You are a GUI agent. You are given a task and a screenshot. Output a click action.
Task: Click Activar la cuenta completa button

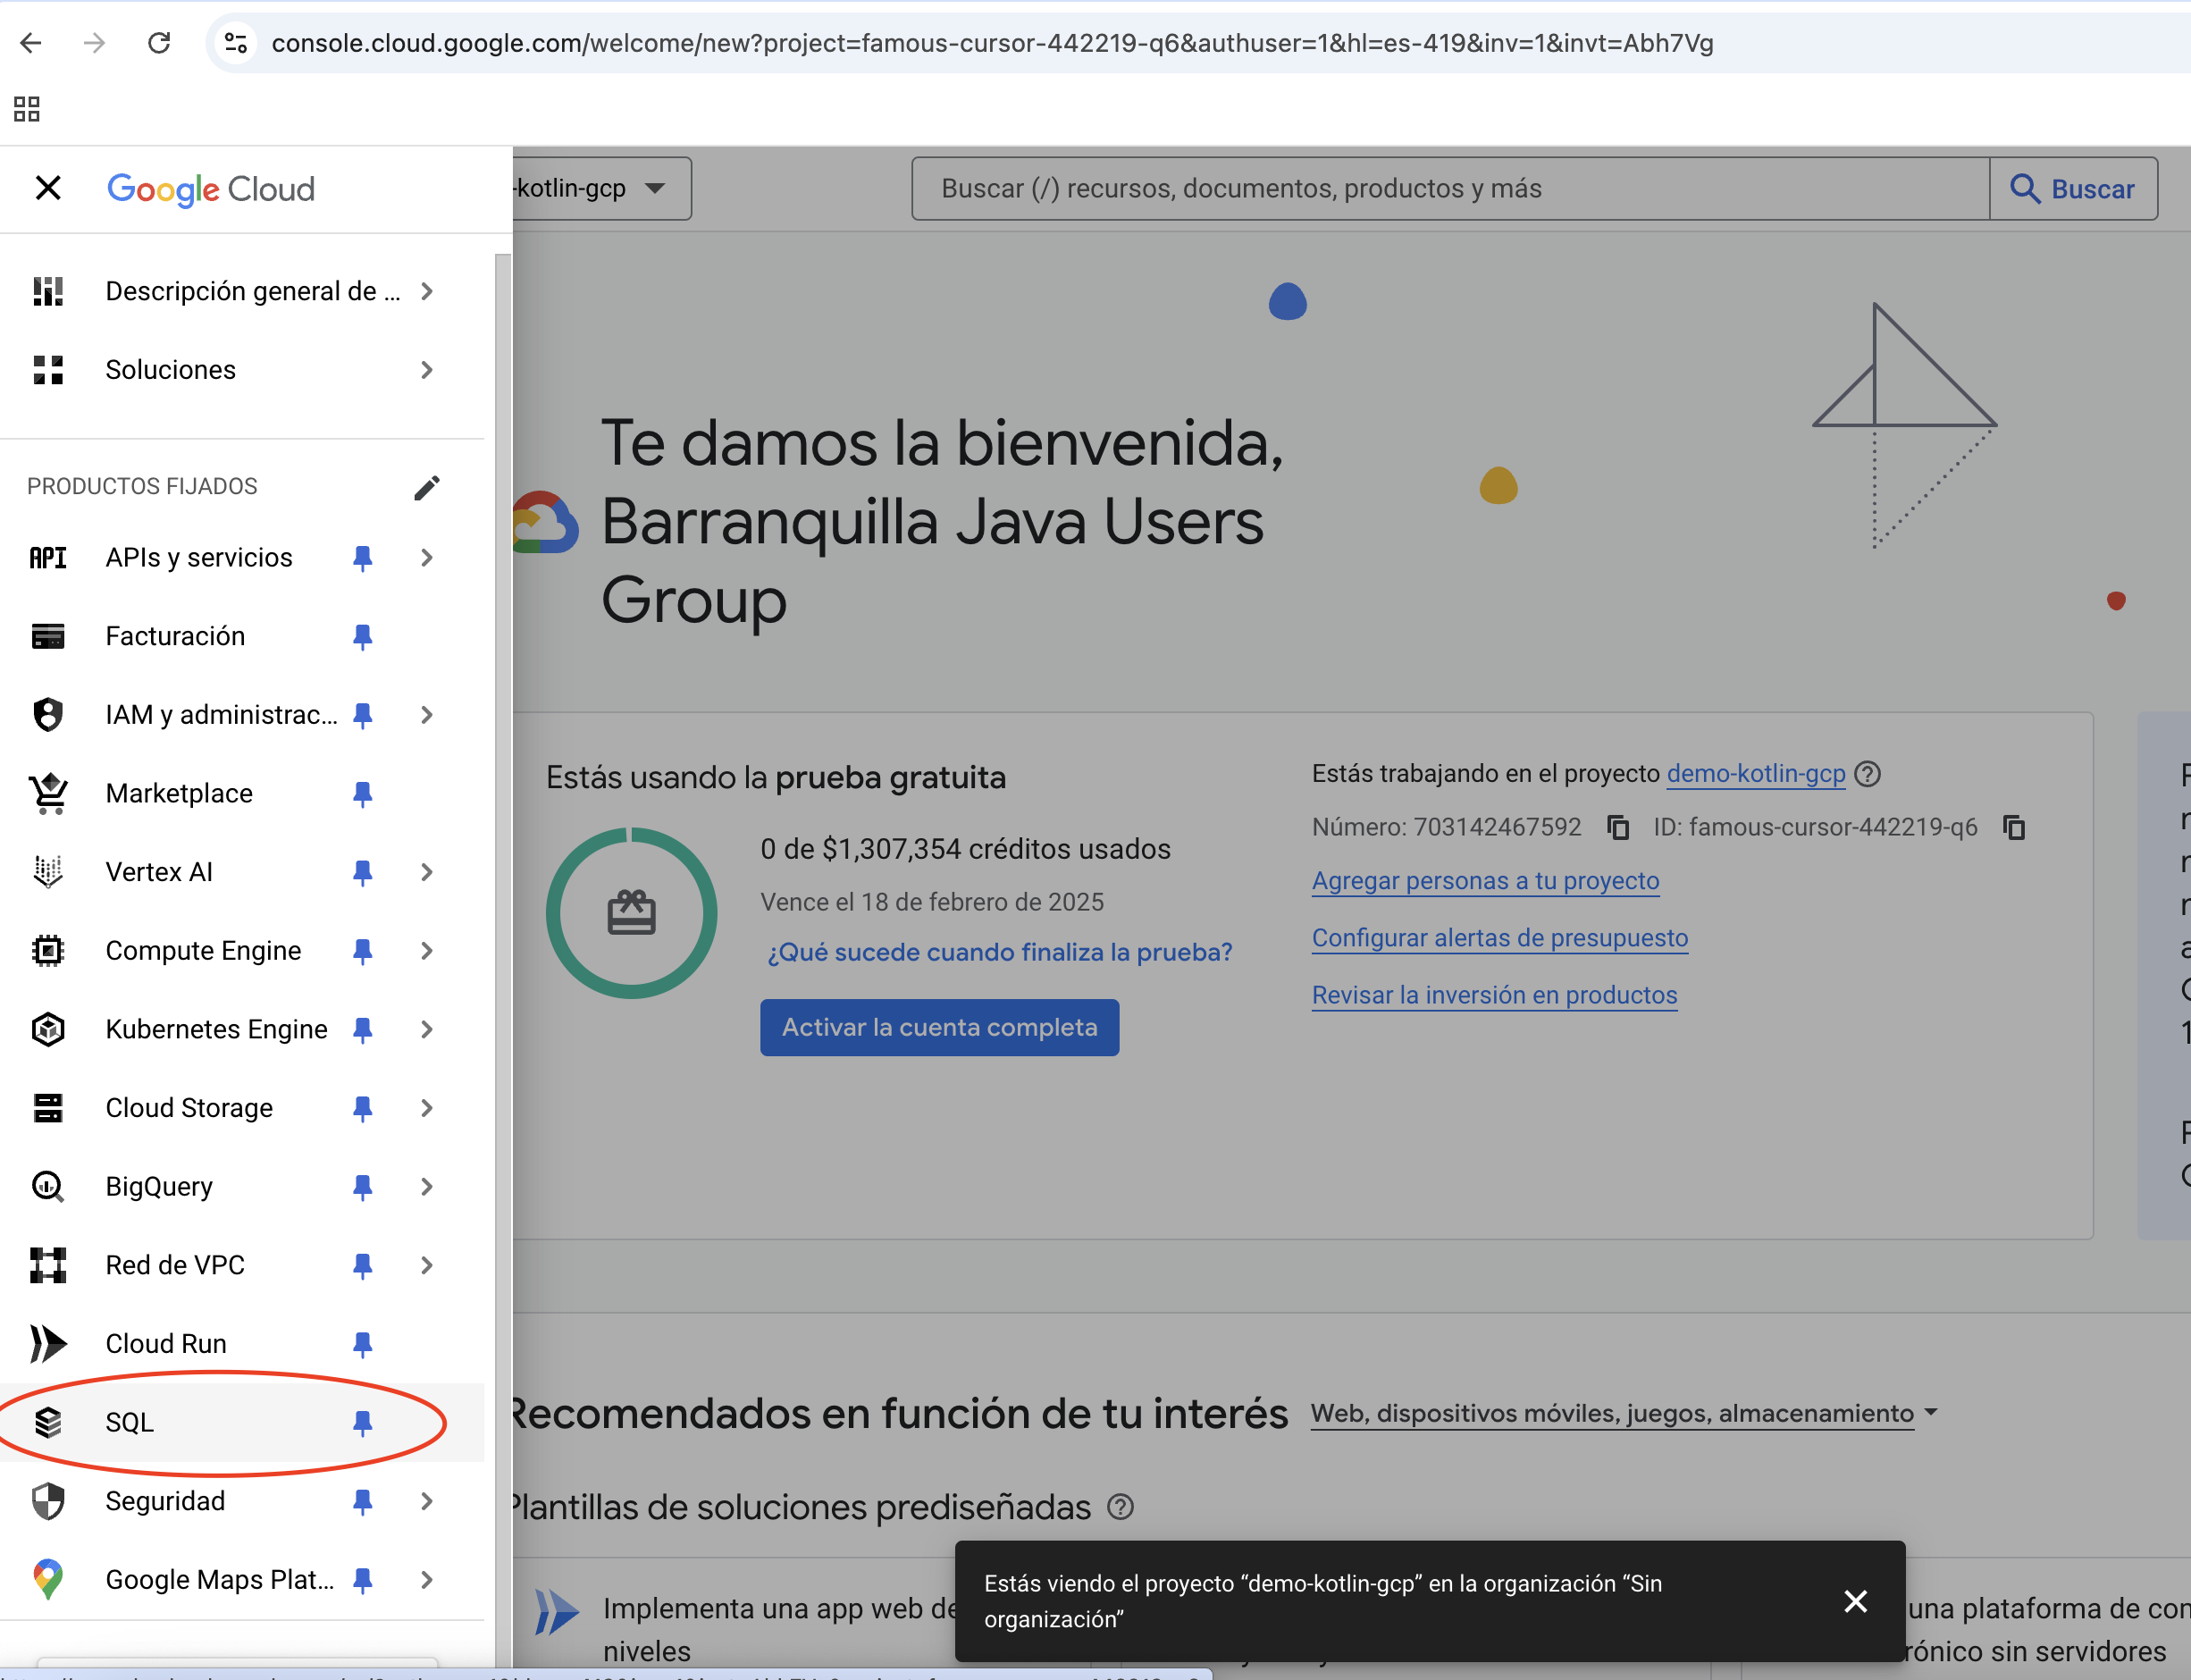tap(938, 1027)
